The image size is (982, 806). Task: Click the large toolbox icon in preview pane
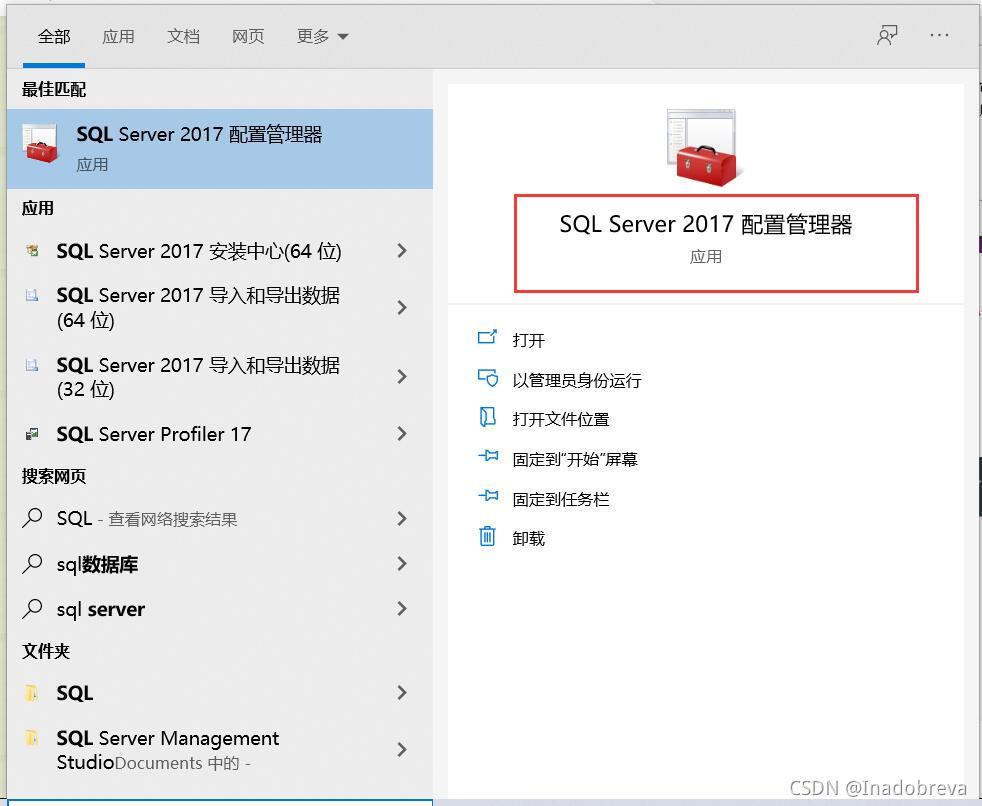coord(704,147)
